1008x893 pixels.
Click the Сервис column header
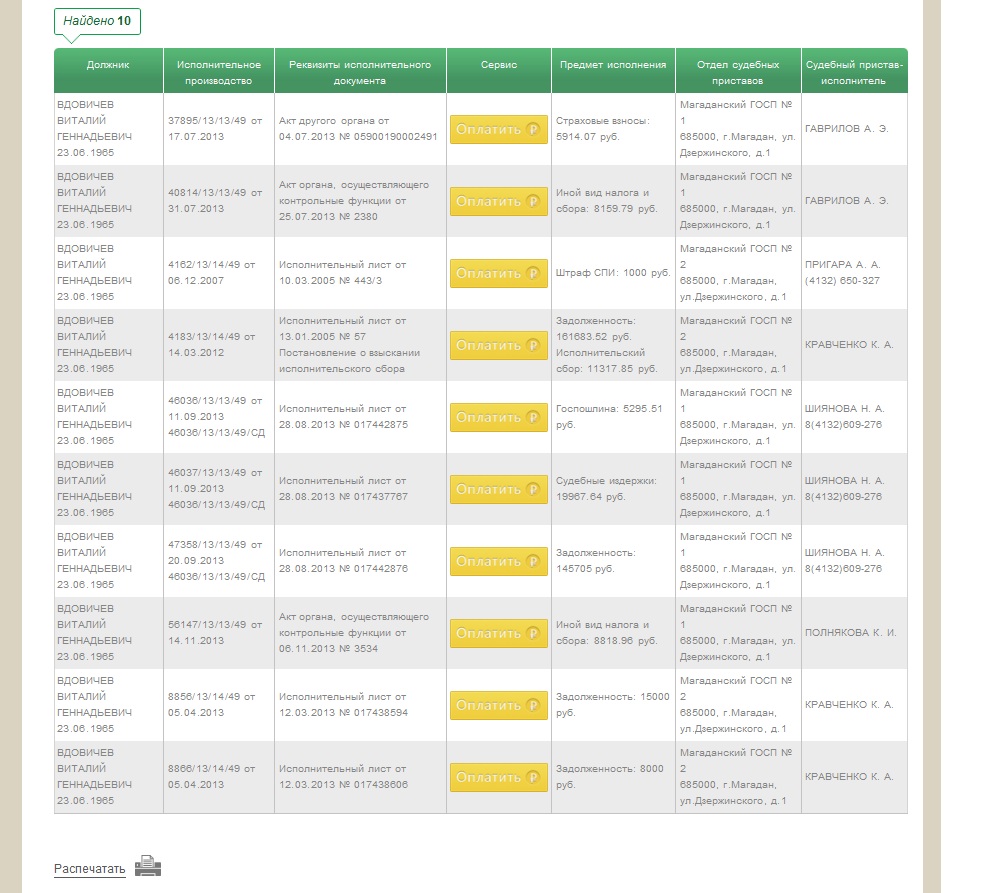tap(498, 65)
